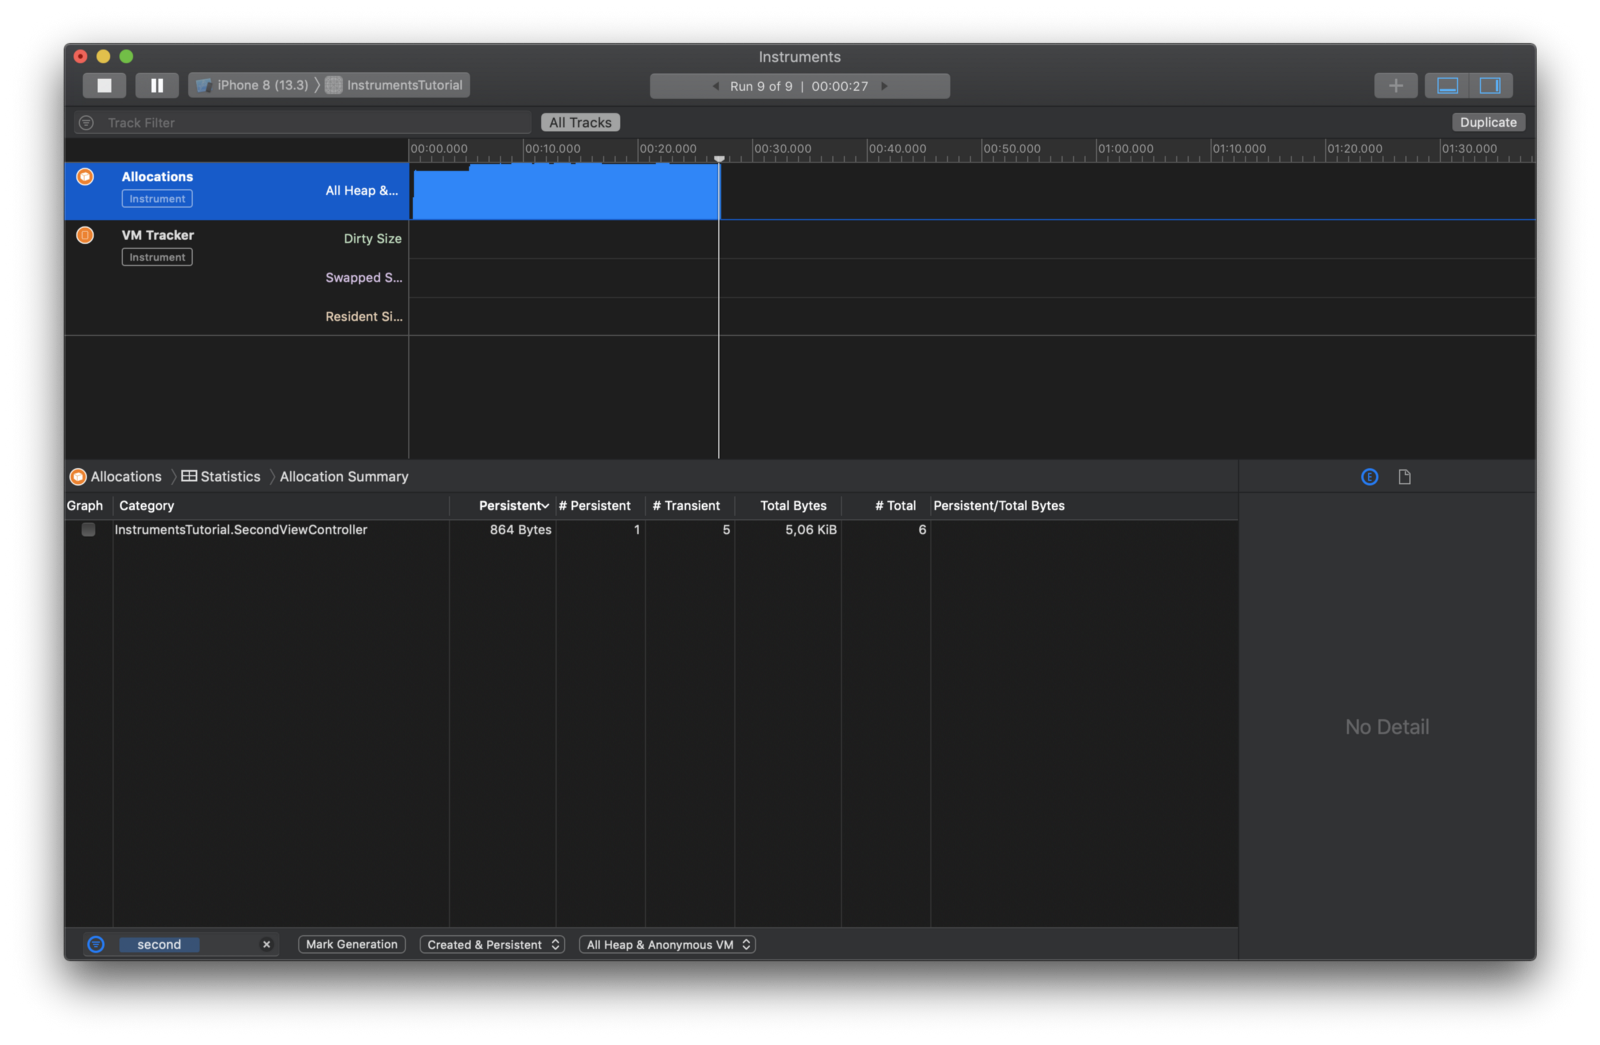The width and height of the screenshot is (1600, 1045).
Task: Select the InstrumentsTutorial.SecondViewController row
Action: coord(651,530)
